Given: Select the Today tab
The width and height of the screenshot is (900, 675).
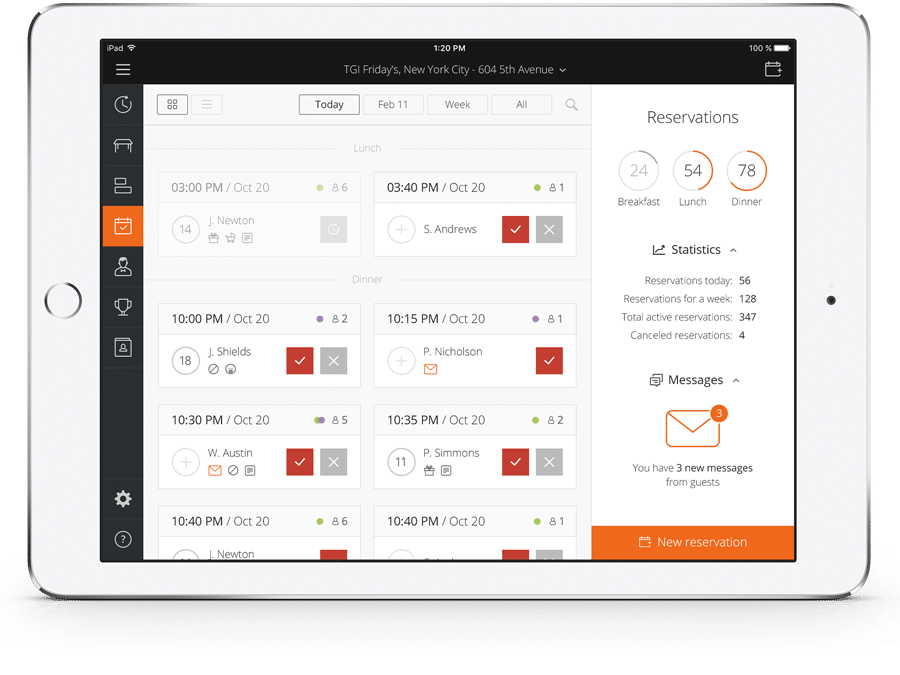Looking at the screenshot, I should click(x=329, y=104).
